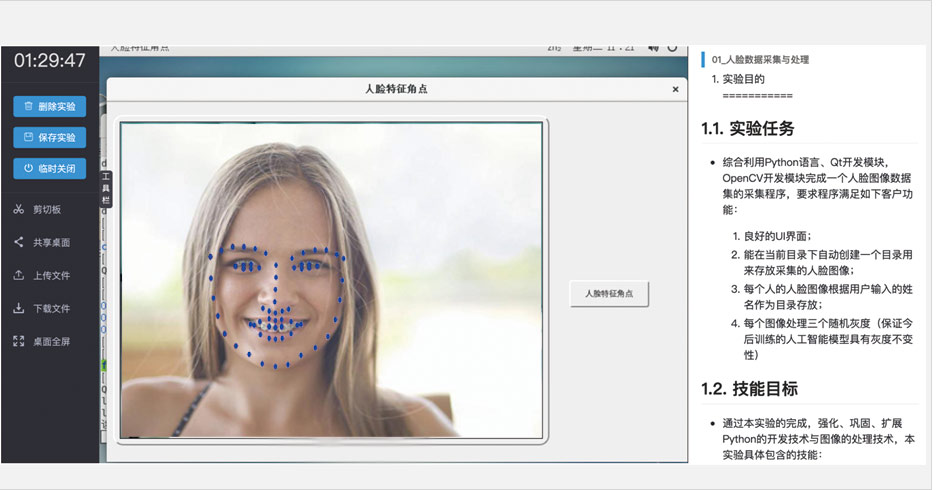Select the 共享桌面 share icon
The image size is (937, 490).
[19, 242]
